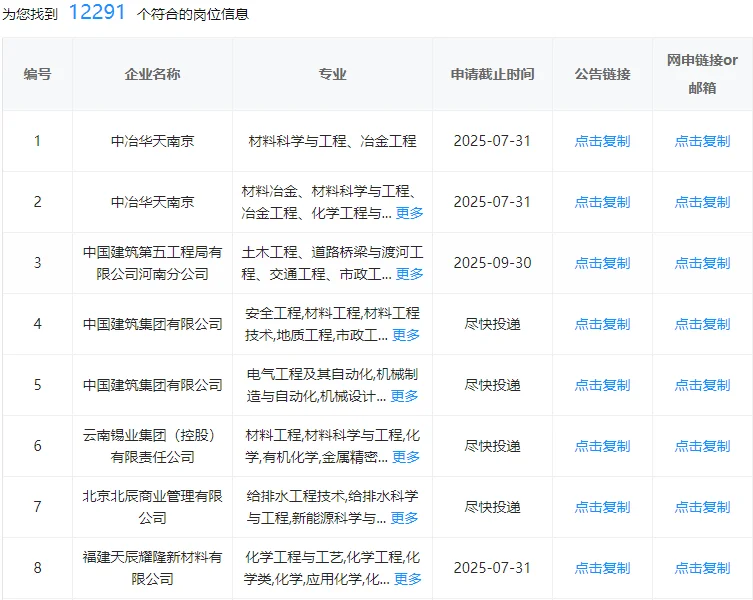753x600 pixels.
Task: Copy the 网申链接 for 中国建筑第五工程局 row
Action: coord(702,263)
